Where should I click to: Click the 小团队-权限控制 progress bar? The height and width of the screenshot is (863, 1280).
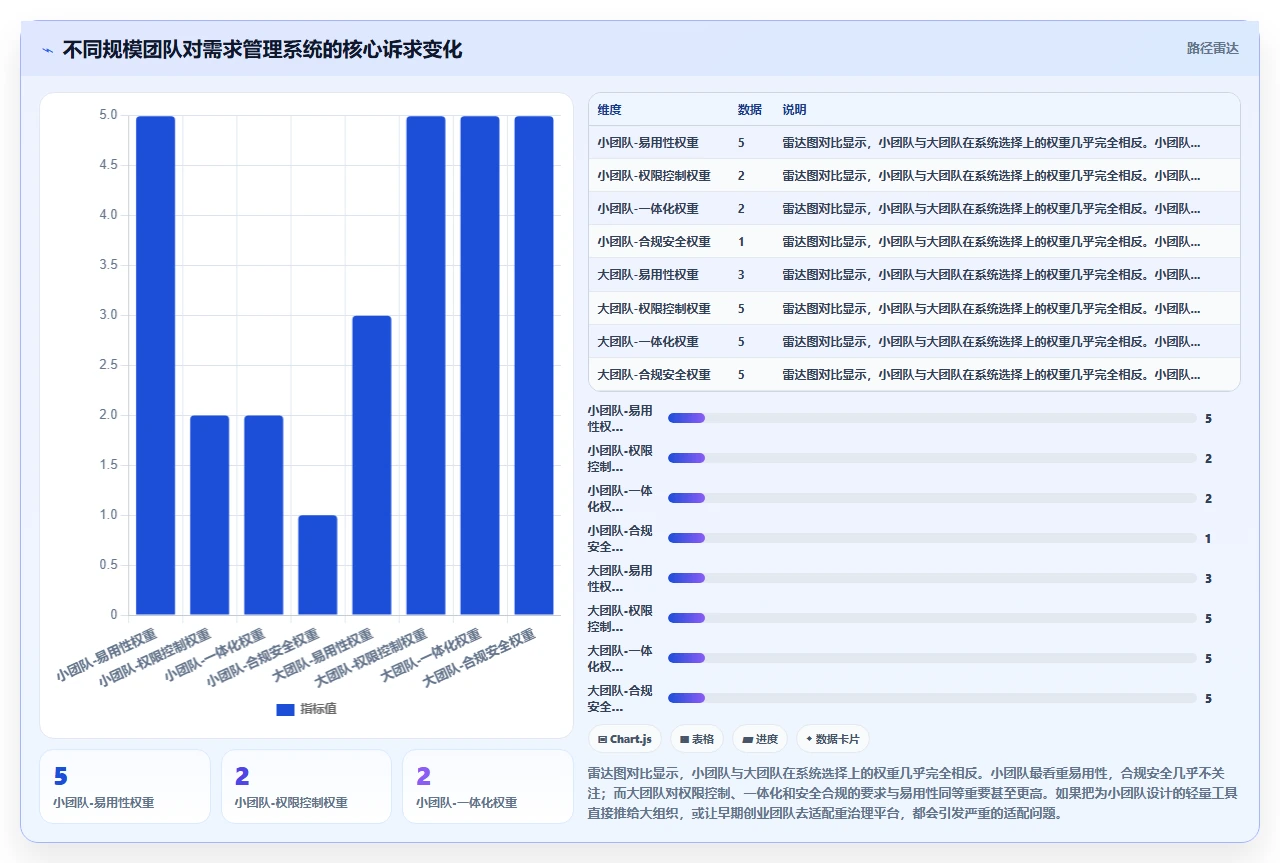click(x=932, y=458)
